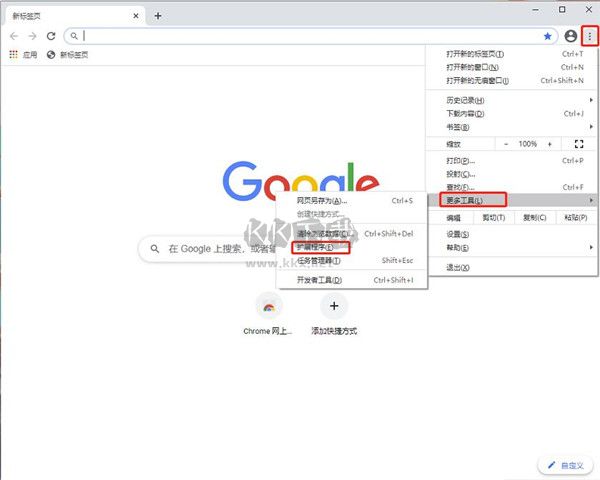Select 投射 cast menu entry

click(512, 174)
